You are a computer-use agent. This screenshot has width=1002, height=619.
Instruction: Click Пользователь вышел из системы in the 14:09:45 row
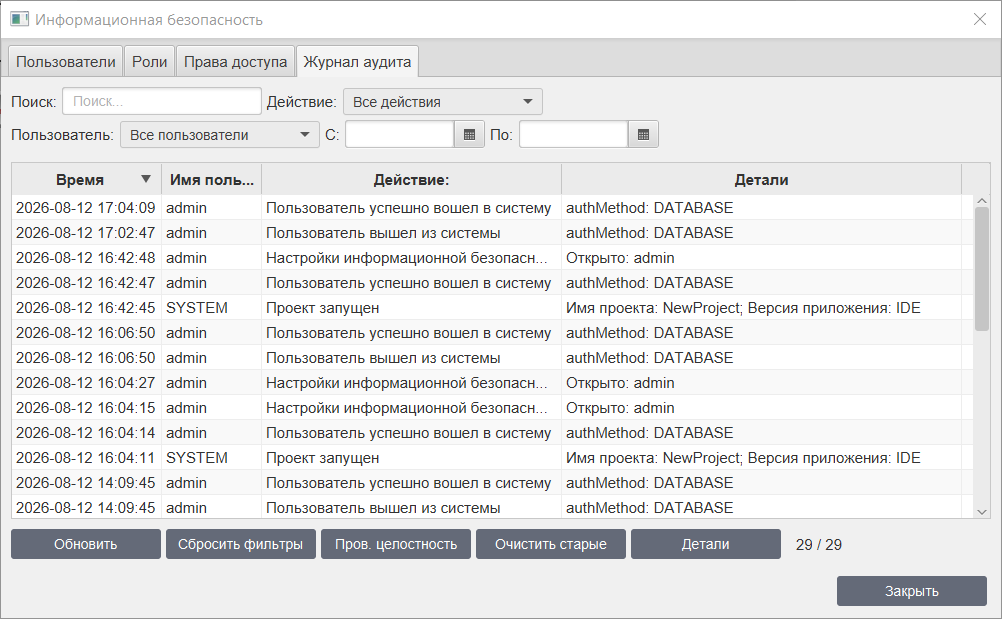tap(383, 508)
